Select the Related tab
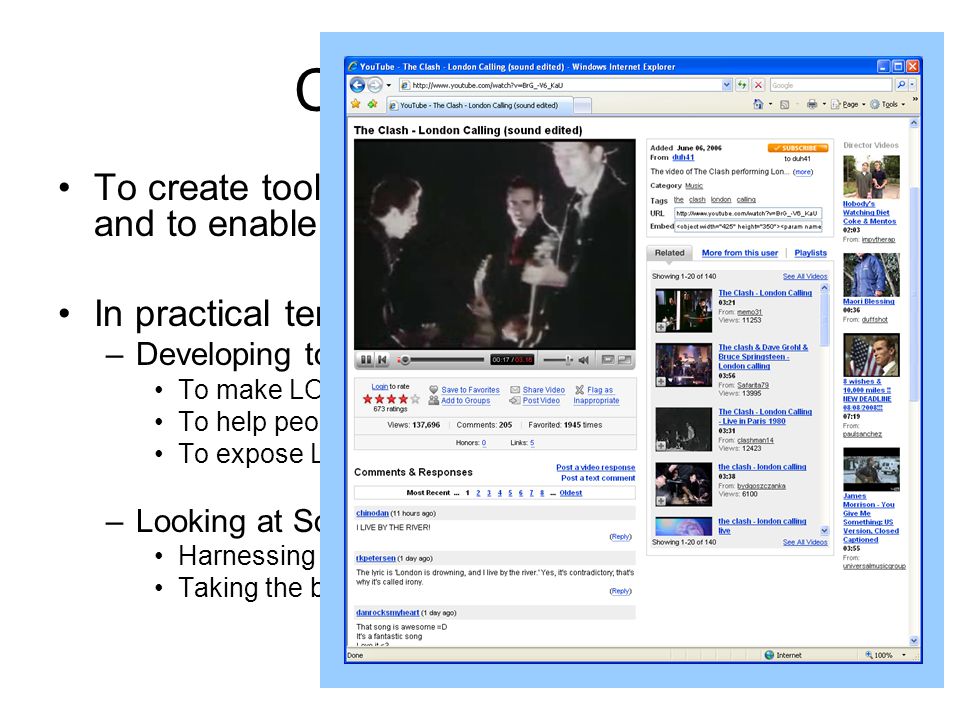The width and height of the screenshot is (960, 720). coord(669,253)
